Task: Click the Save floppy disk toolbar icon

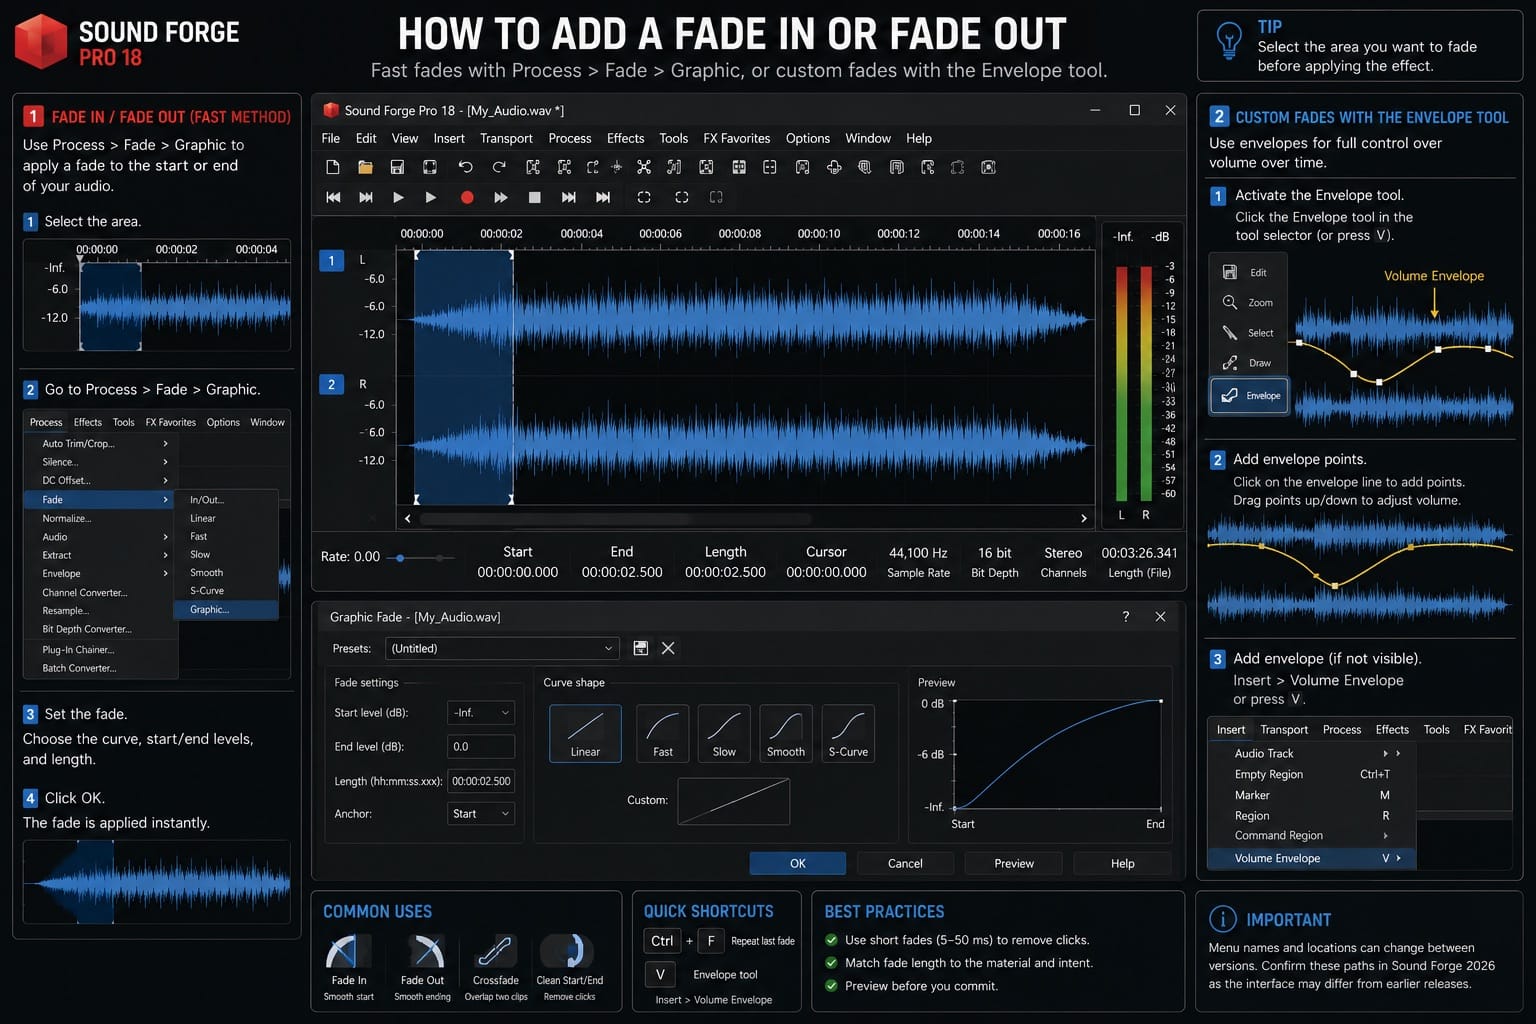Action: click(x=397, y=167)
